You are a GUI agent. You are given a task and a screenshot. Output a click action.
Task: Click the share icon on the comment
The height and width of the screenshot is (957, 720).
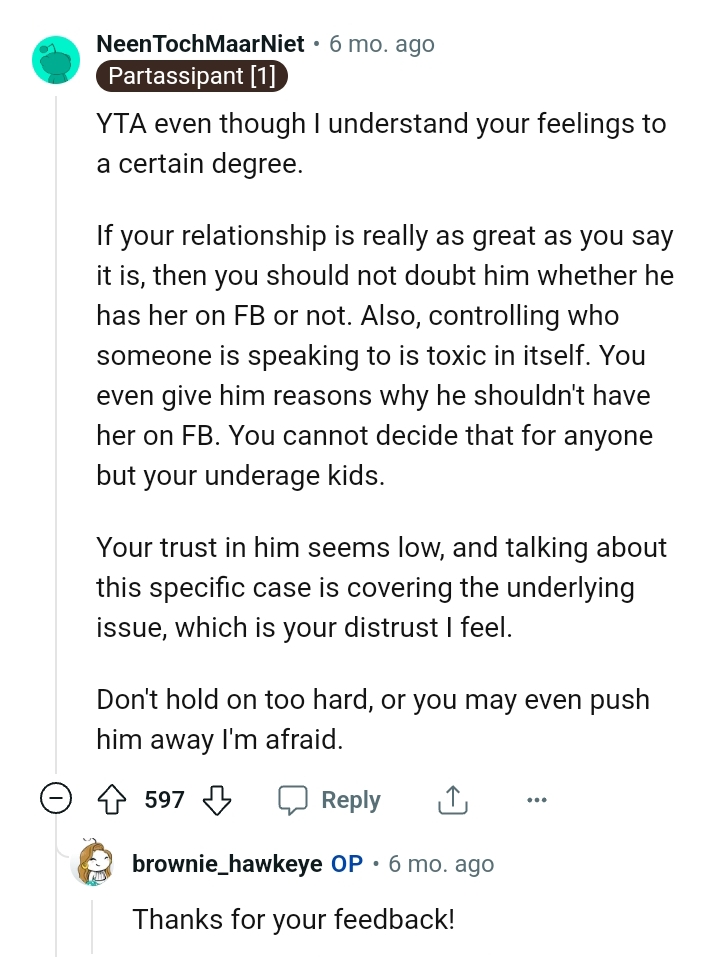(452, 800)
